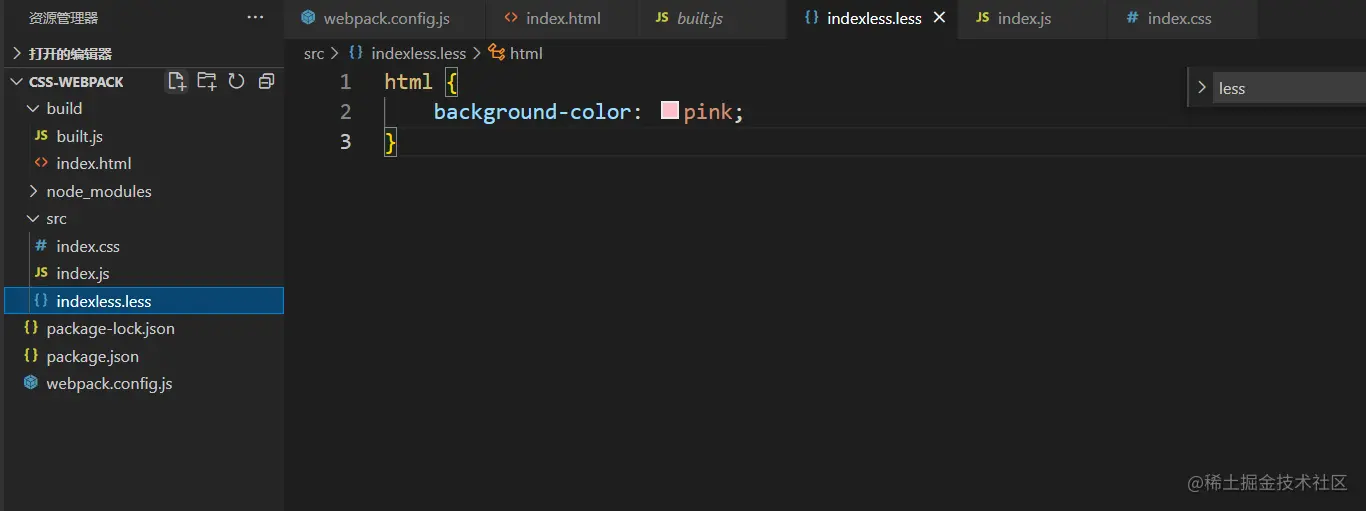Click the src breadcrumb segment
Image resolution: width=1366 pixels, height=511 pixels.
[x=314, y=53]
